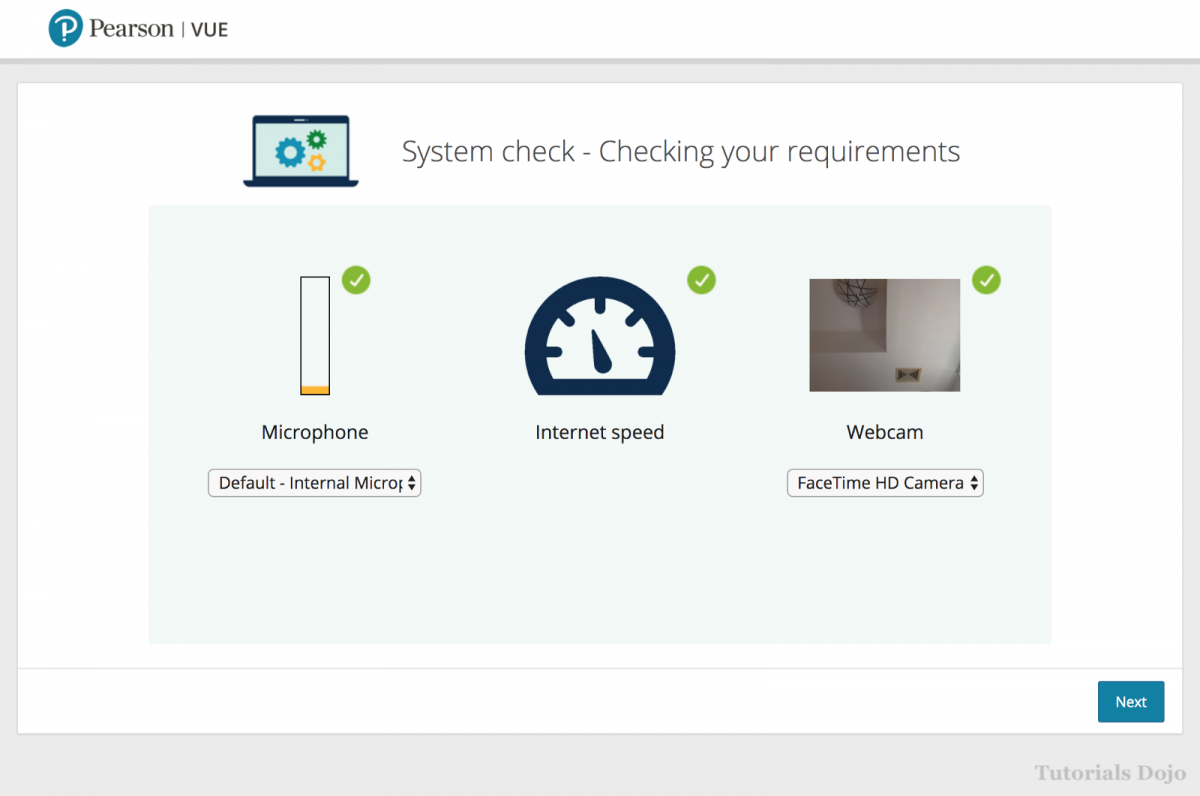Click the arrows on the webcam selector
1200x796 pixels.
pos(974,483)
